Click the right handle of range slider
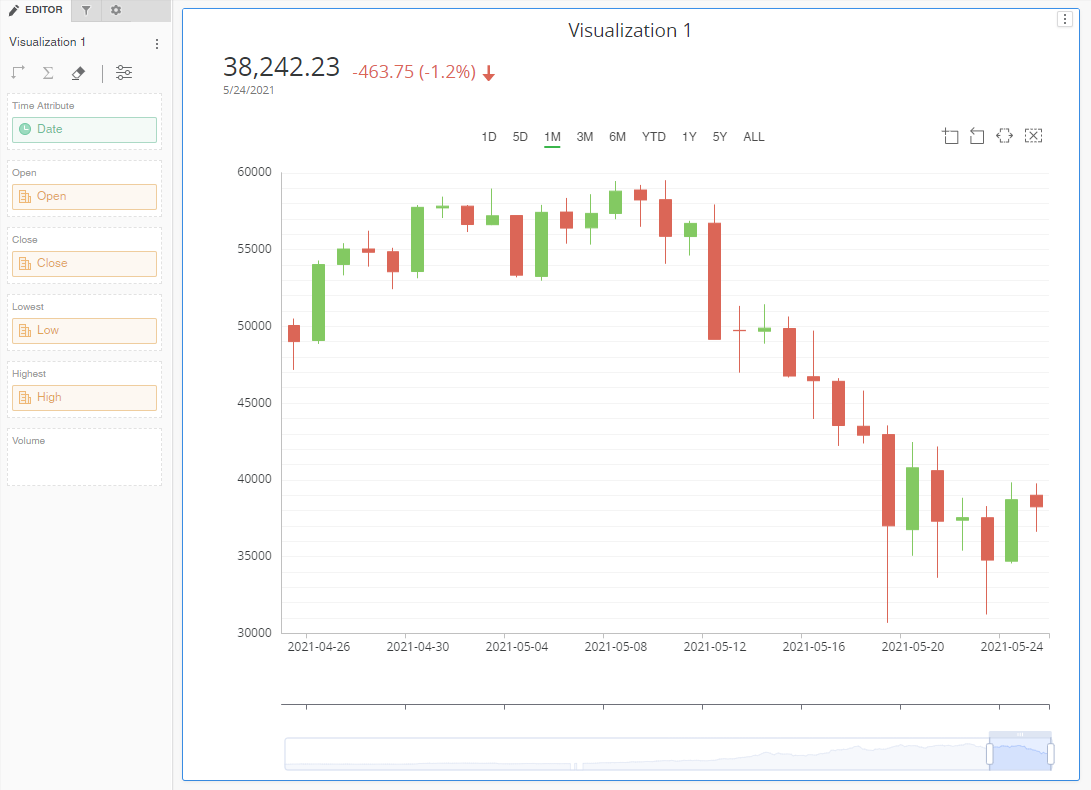Screen dimensions: 1091x790 coord(1050,753)
